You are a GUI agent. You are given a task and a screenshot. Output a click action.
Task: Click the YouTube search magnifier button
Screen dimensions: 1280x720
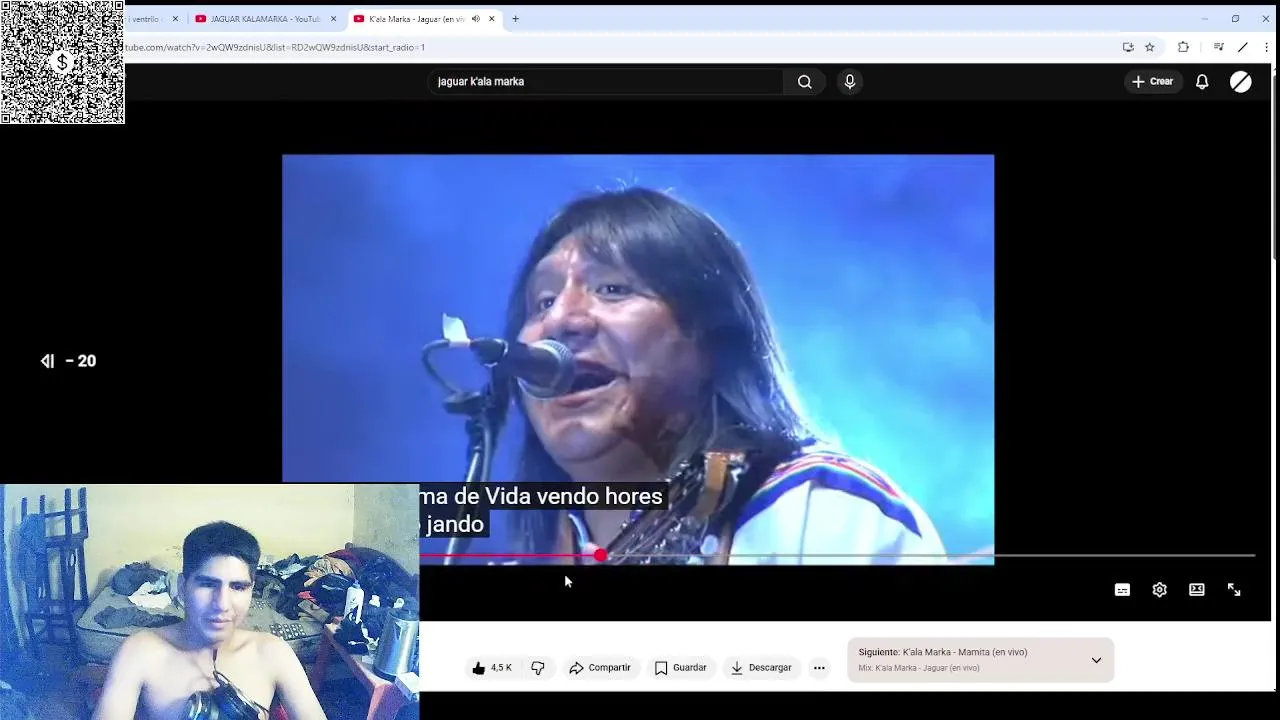pyautogui.click(x=804, y=82)
